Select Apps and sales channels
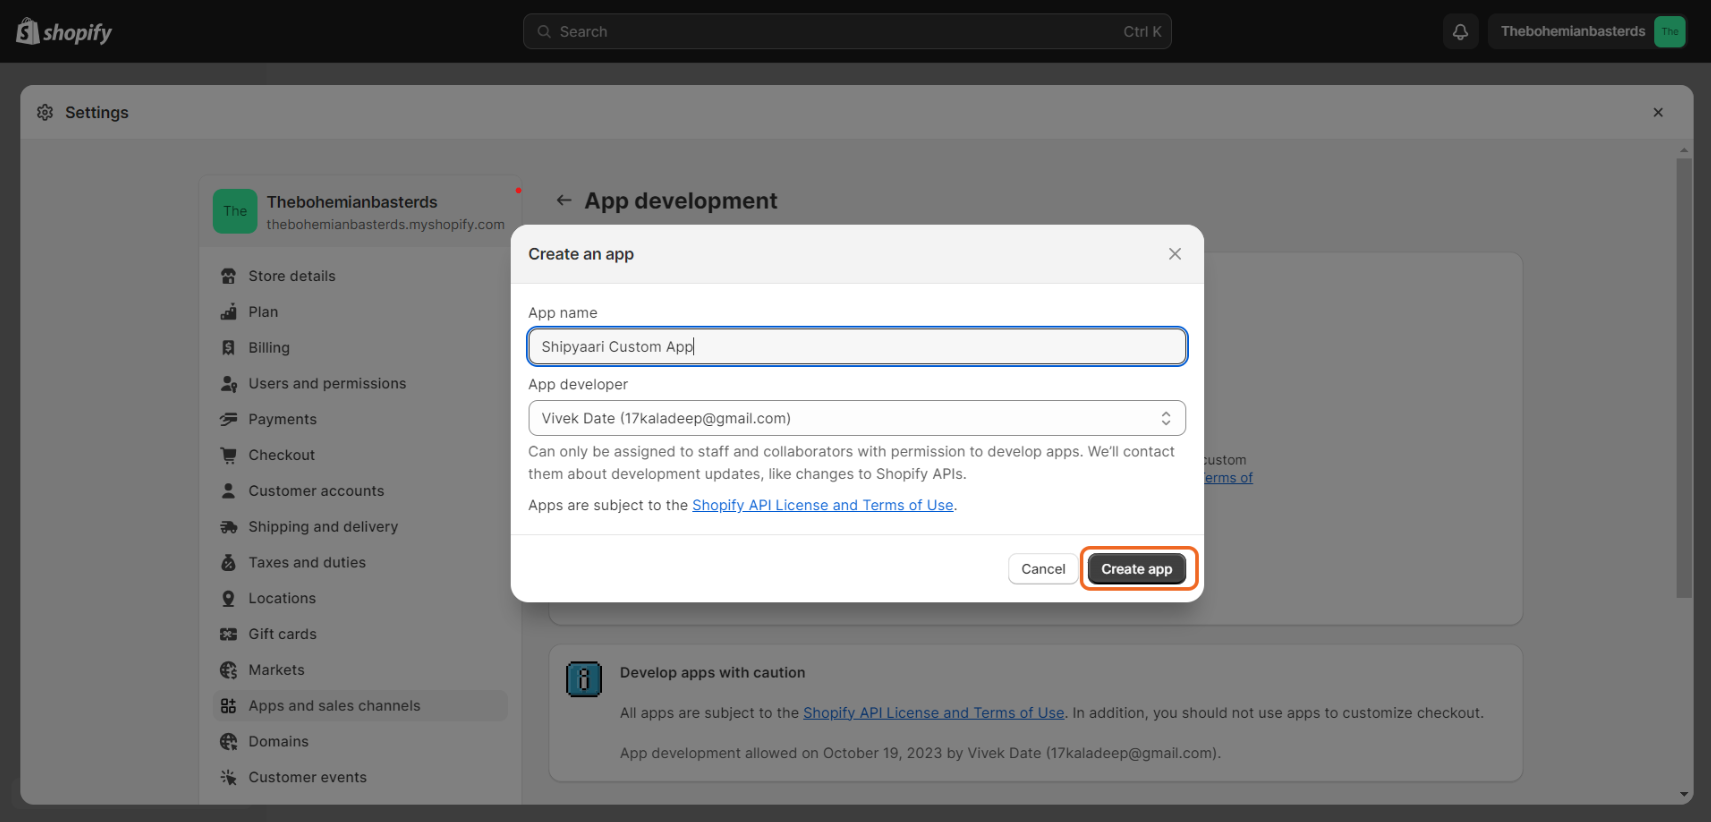 [x=334, y=706]
